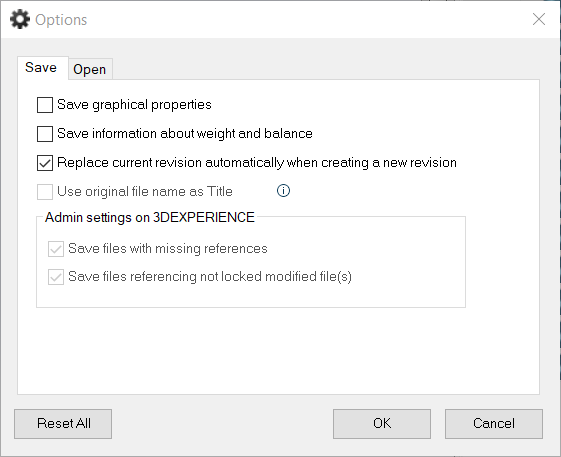Click the Options gear icon in title bar
This screenshot has width=561, height=457.
click(x=20, y=19)
